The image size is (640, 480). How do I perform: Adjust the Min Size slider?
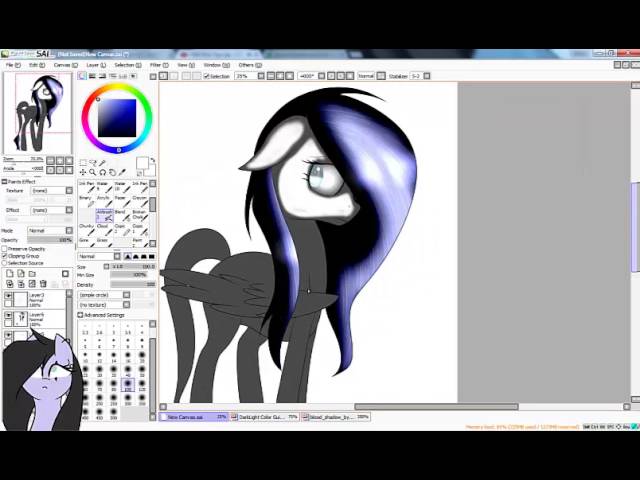pyautogui.click(x=133, y=275)
